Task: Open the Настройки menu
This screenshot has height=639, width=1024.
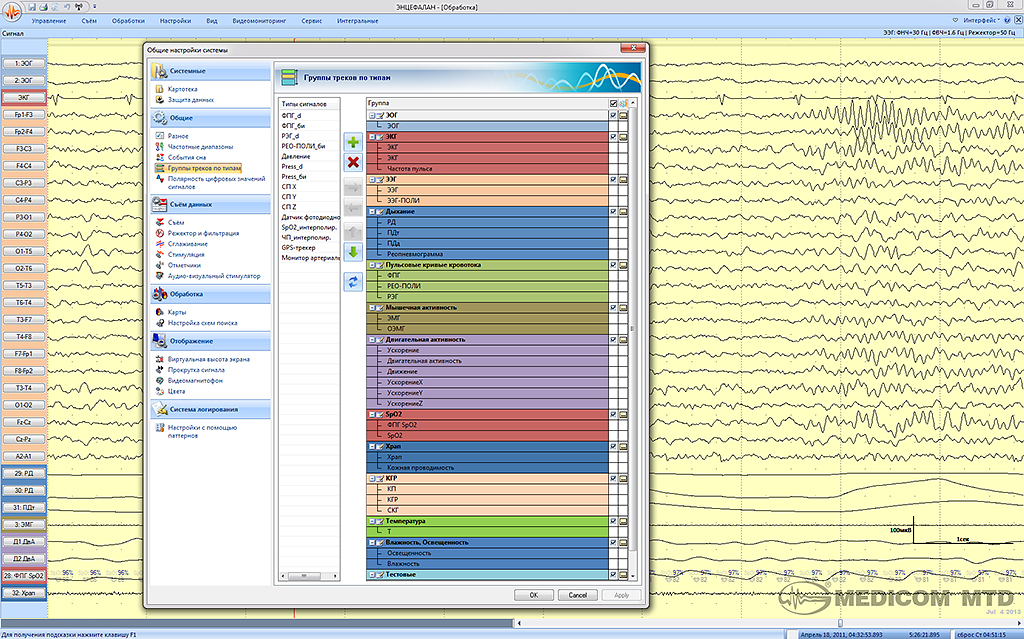Action: point(176,21)
